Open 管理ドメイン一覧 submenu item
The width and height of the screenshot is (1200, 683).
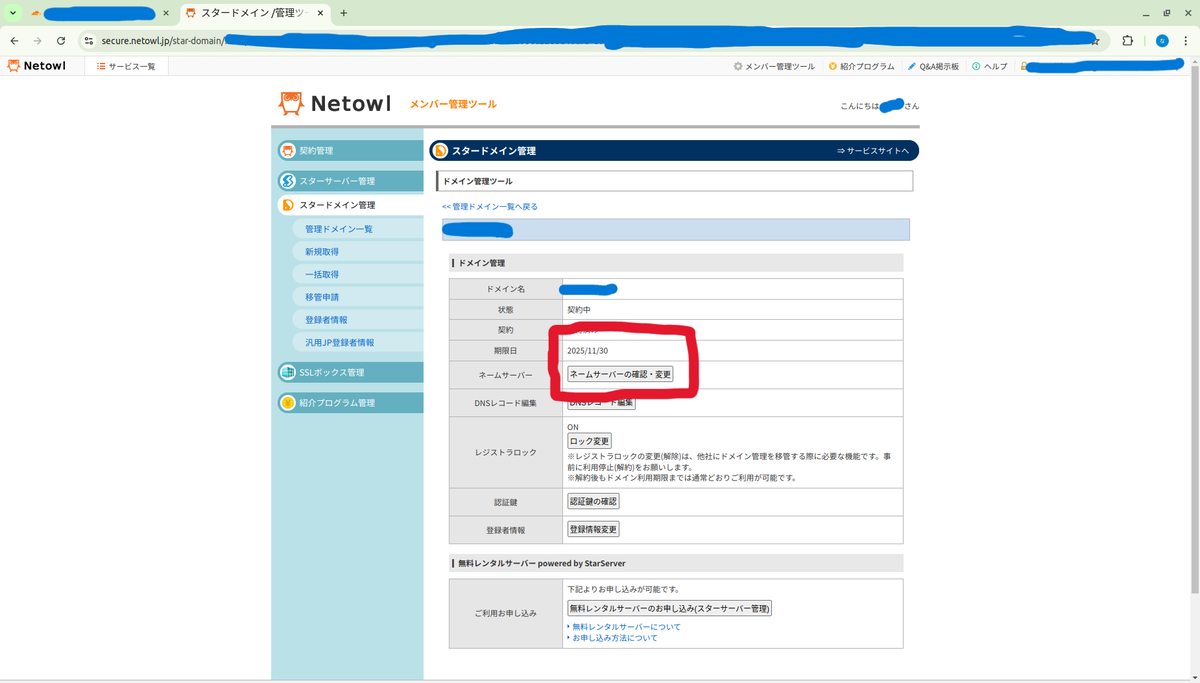point(338,229)
